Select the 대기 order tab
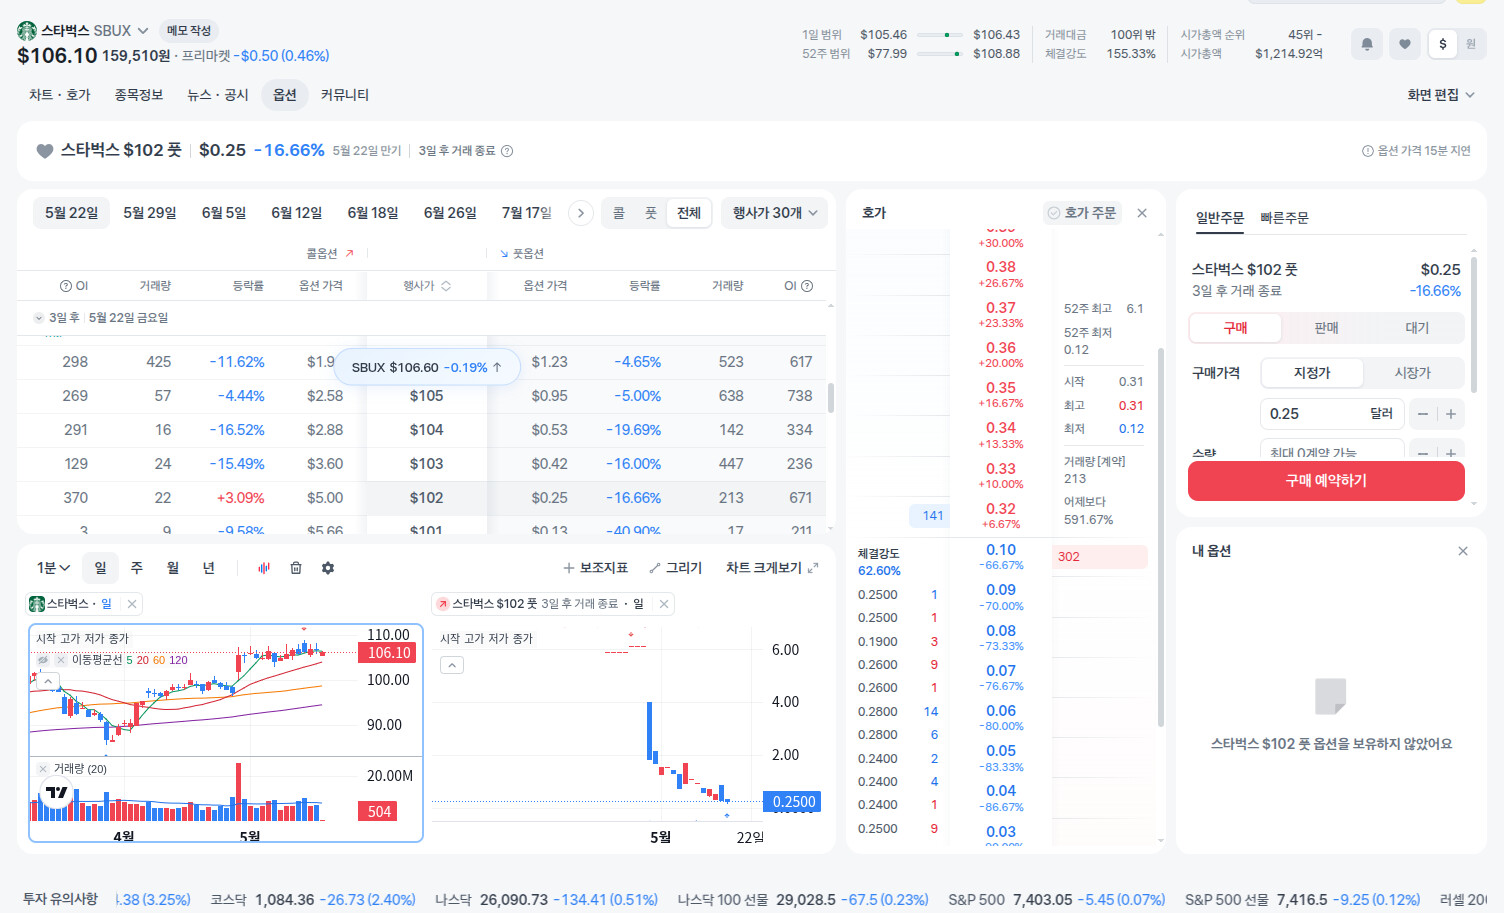Image resolution: width=1504 pixels, height=913 pixels. [1417, 328]
